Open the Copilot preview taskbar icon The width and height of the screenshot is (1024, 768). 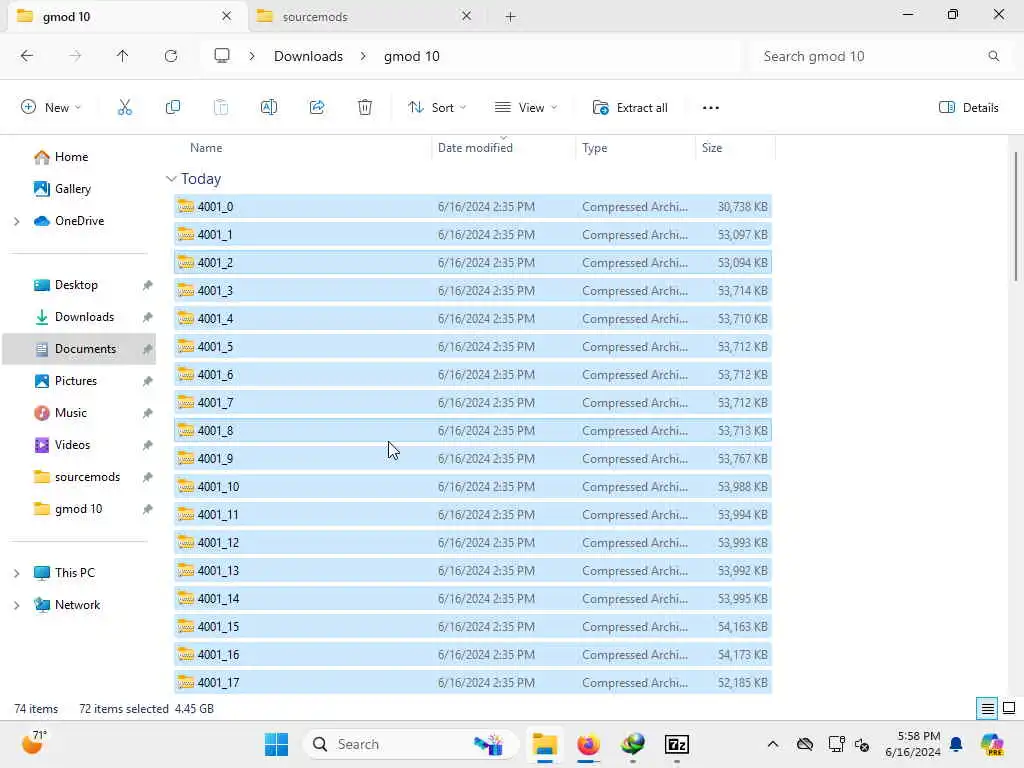click(992, 744)
